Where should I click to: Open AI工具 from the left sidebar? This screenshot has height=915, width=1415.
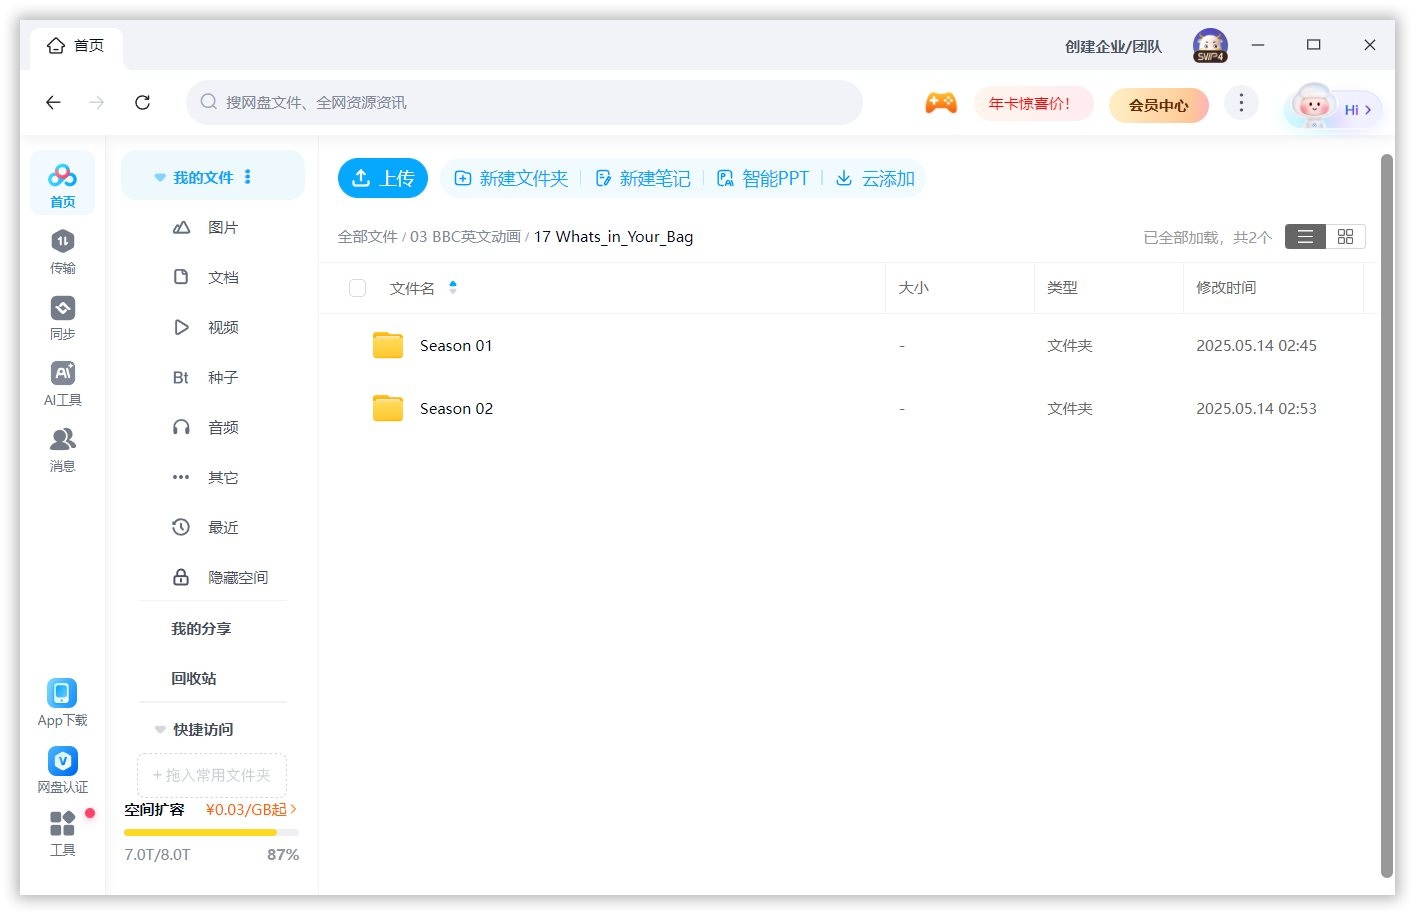pyautogui.click(x=62, y=374)
